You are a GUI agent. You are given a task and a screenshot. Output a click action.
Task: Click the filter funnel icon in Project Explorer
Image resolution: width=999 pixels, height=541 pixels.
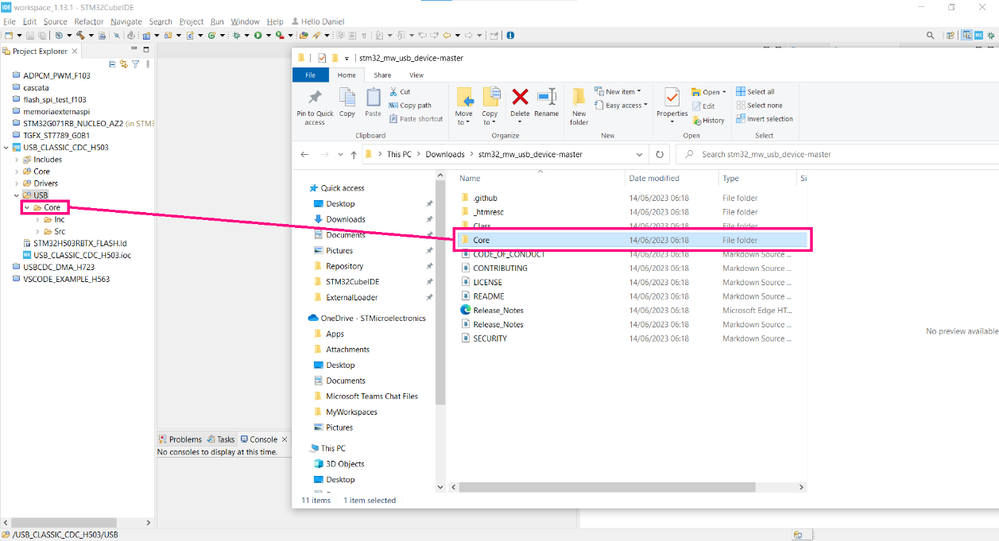[136, 64]
